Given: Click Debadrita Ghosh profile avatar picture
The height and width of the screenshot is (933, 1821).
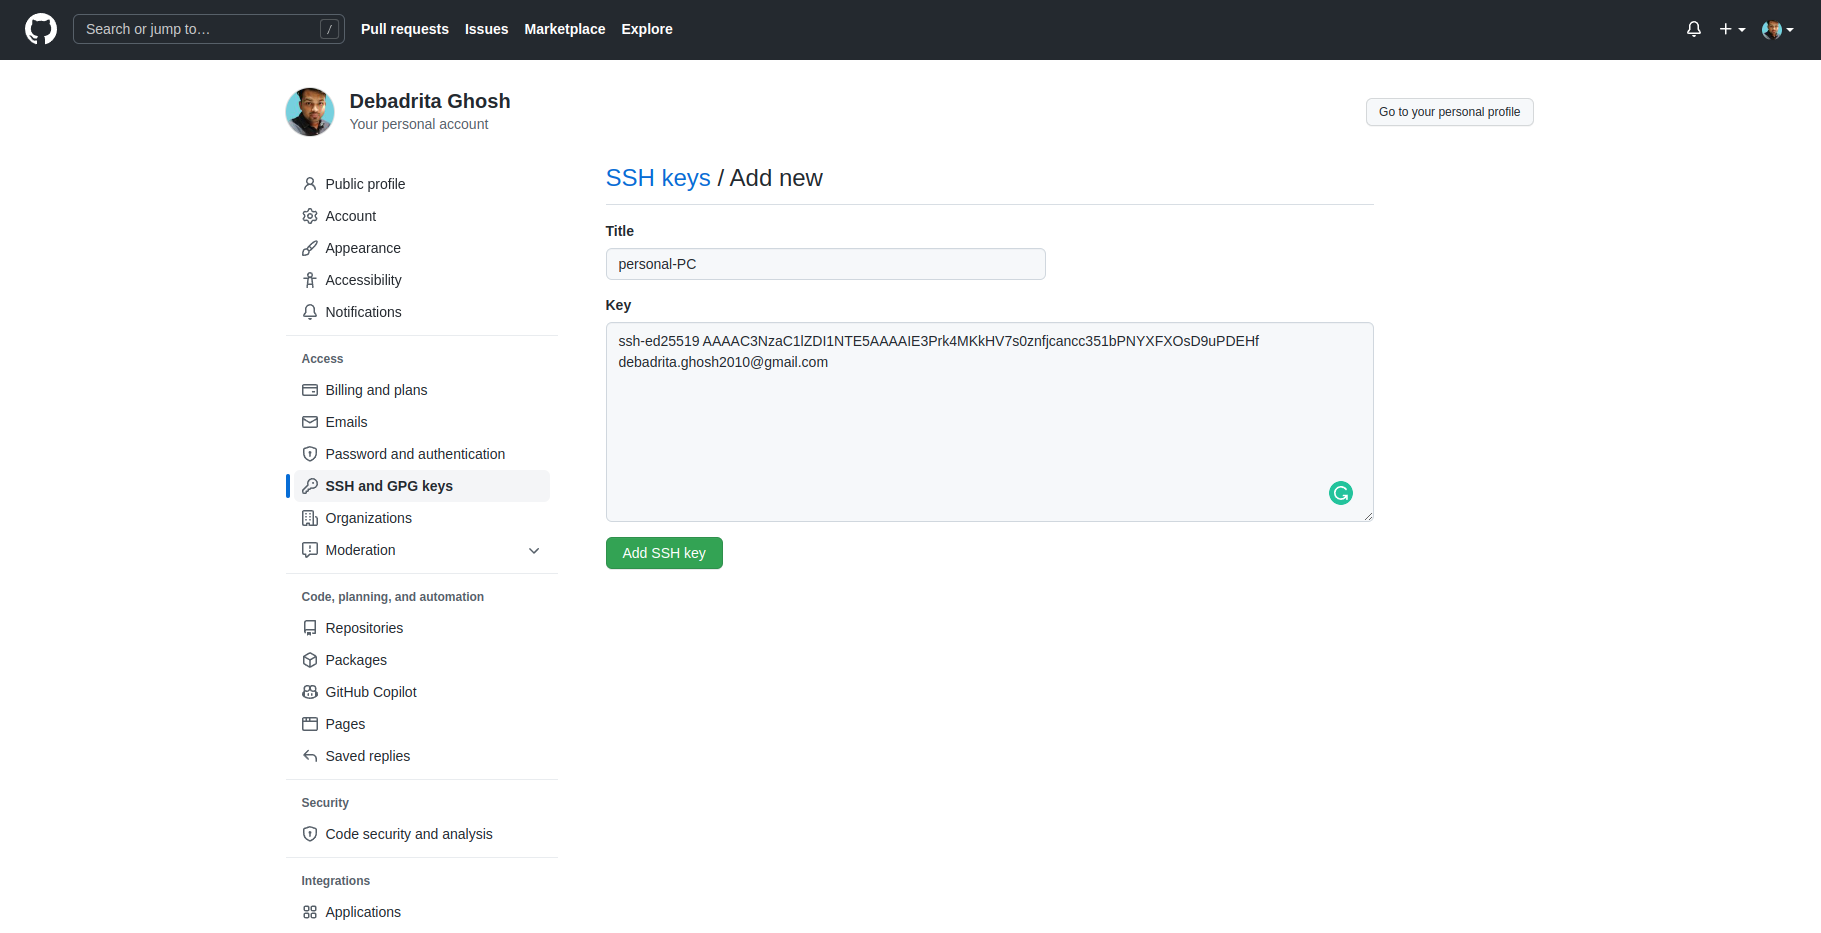Looking at the screenshot, I should pyautogui.click(x=310, y=112).
